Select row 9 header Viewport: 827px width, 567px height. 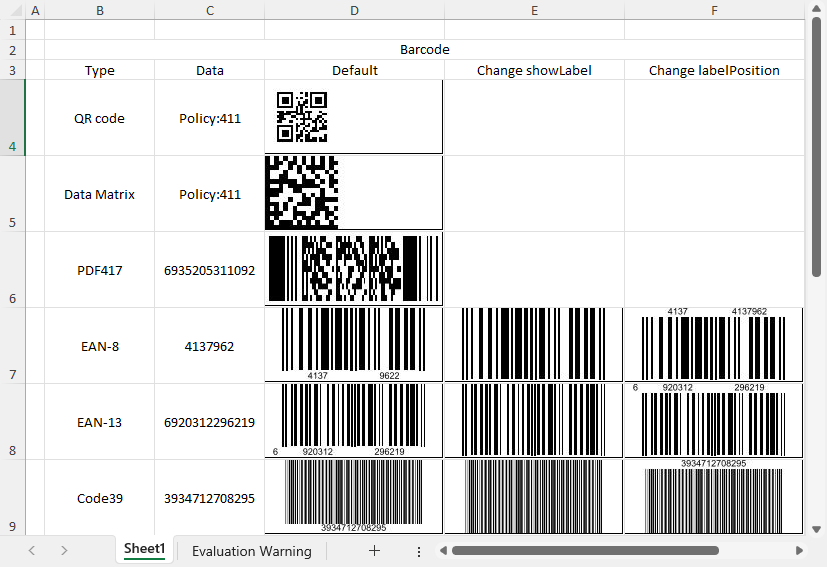coord(13,497)
